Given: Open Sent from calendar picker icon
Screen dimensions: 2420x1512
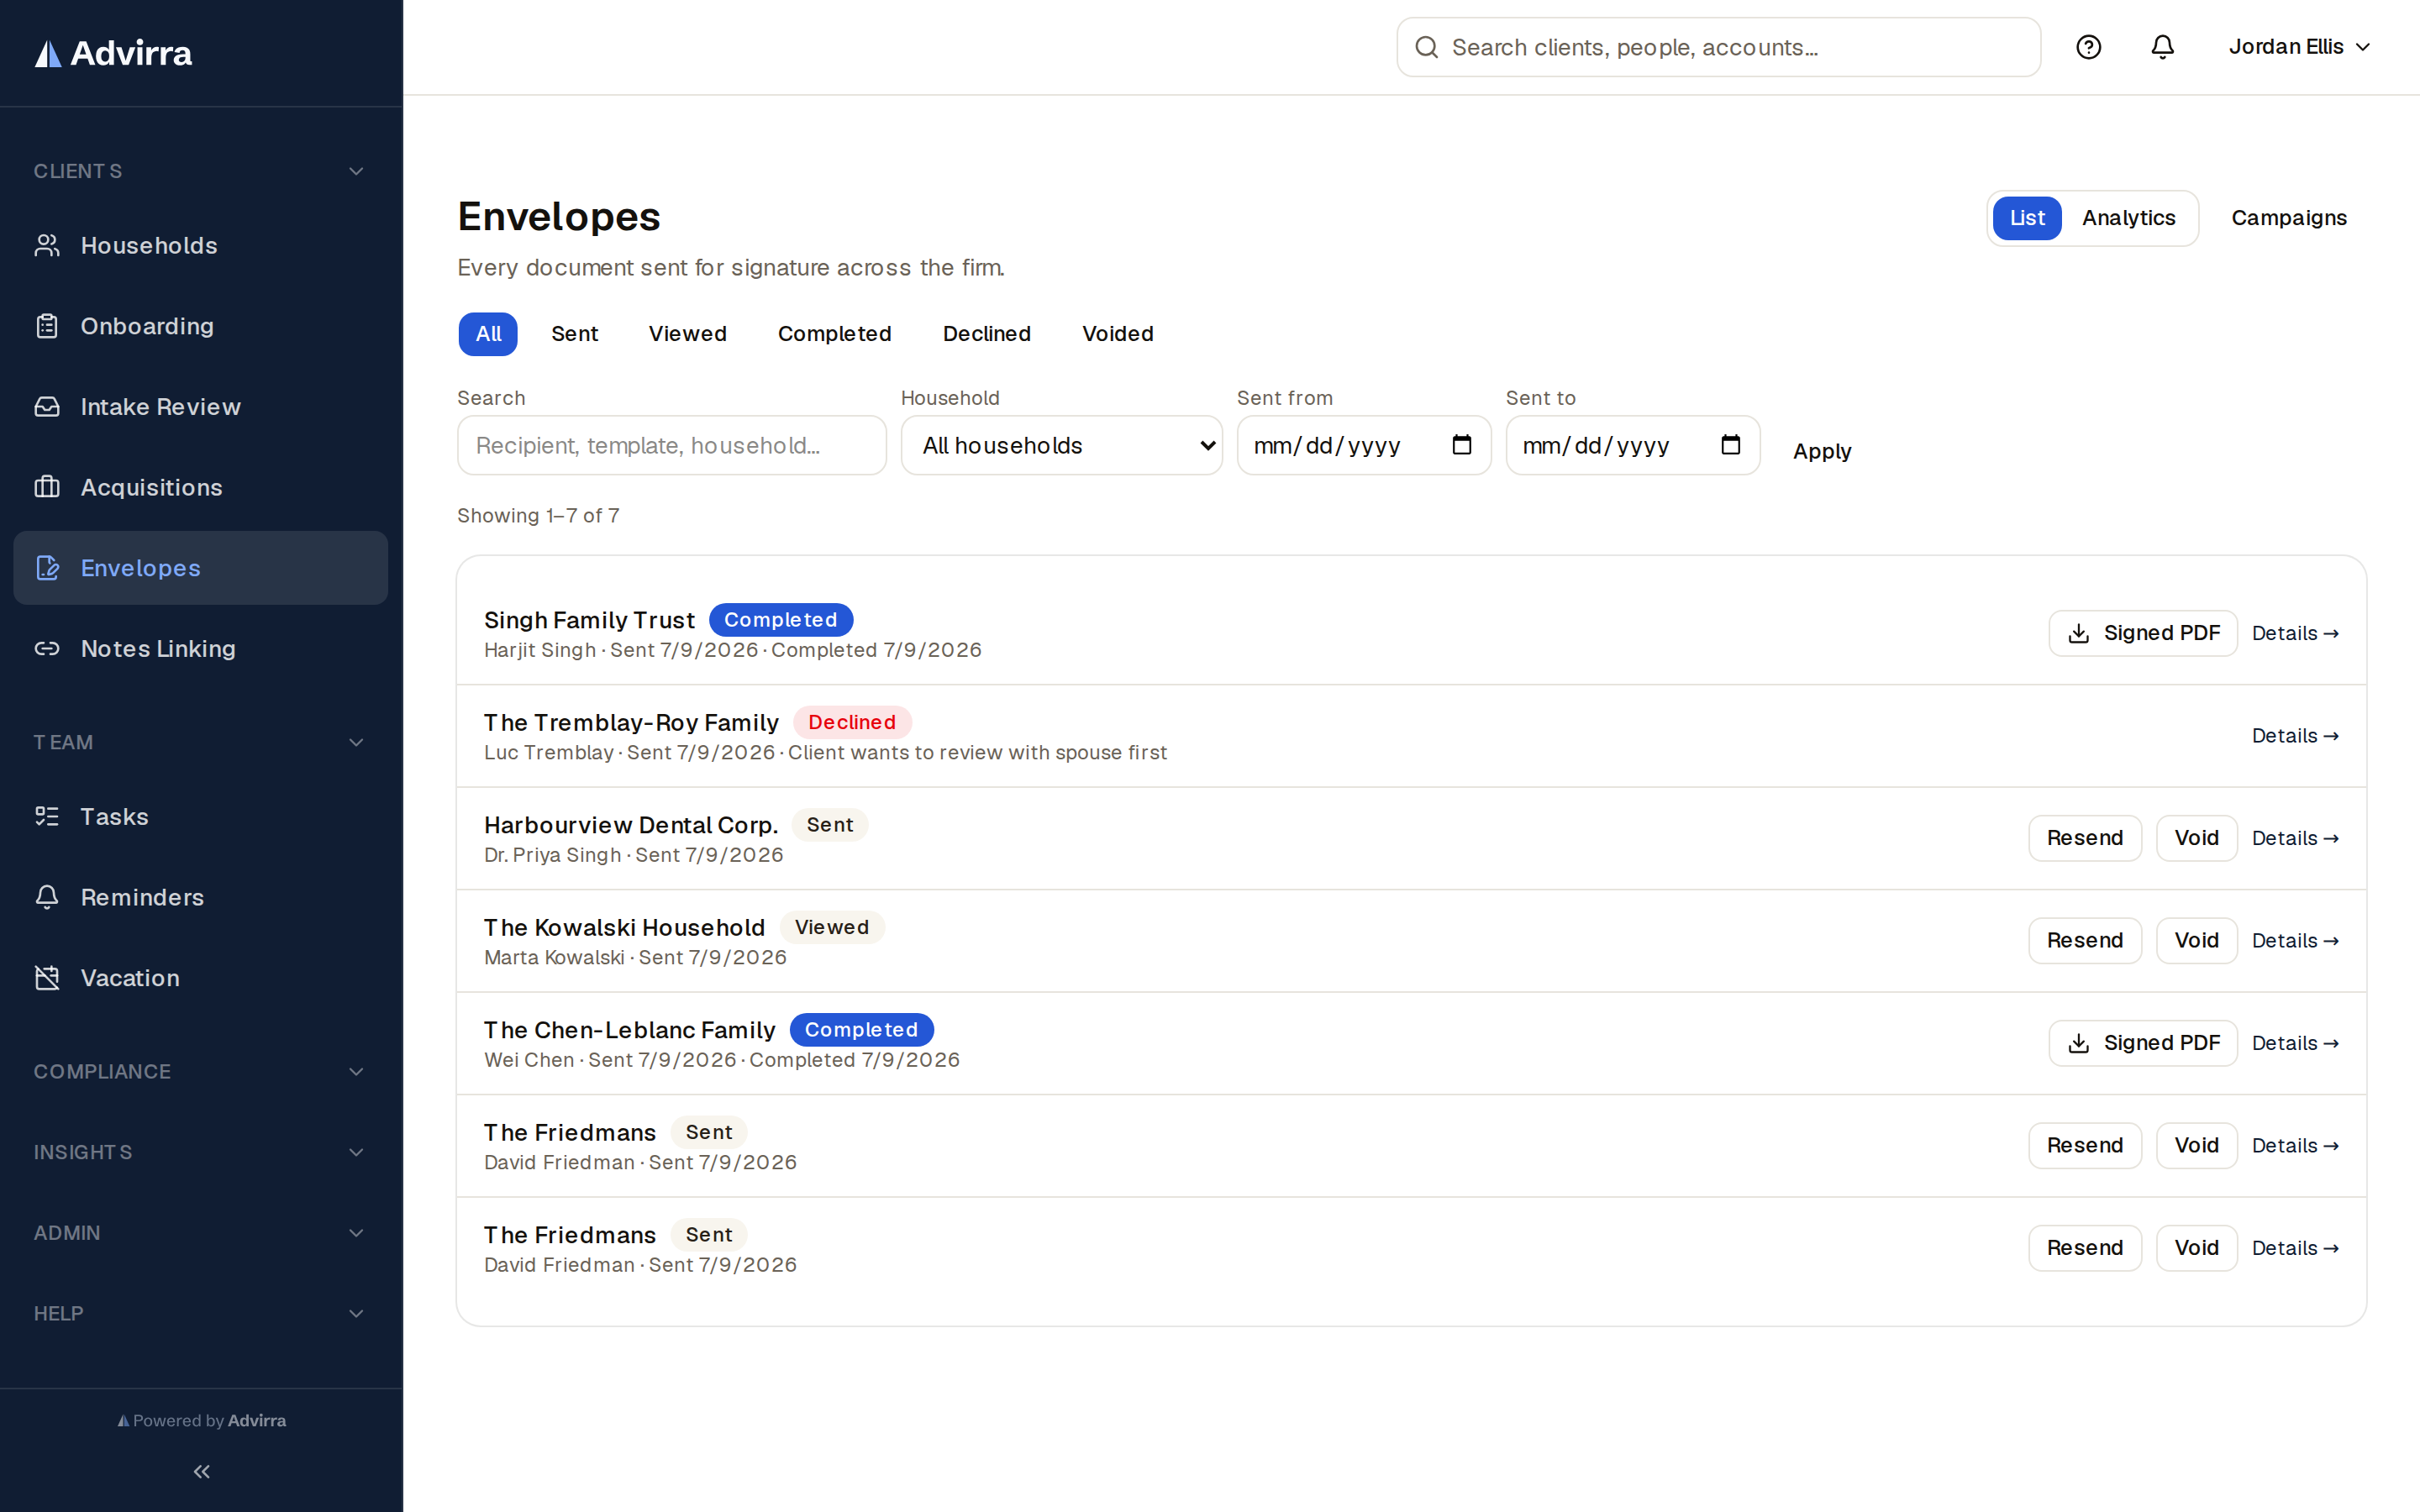Looking at the screenshot, I should [1461, 445].
